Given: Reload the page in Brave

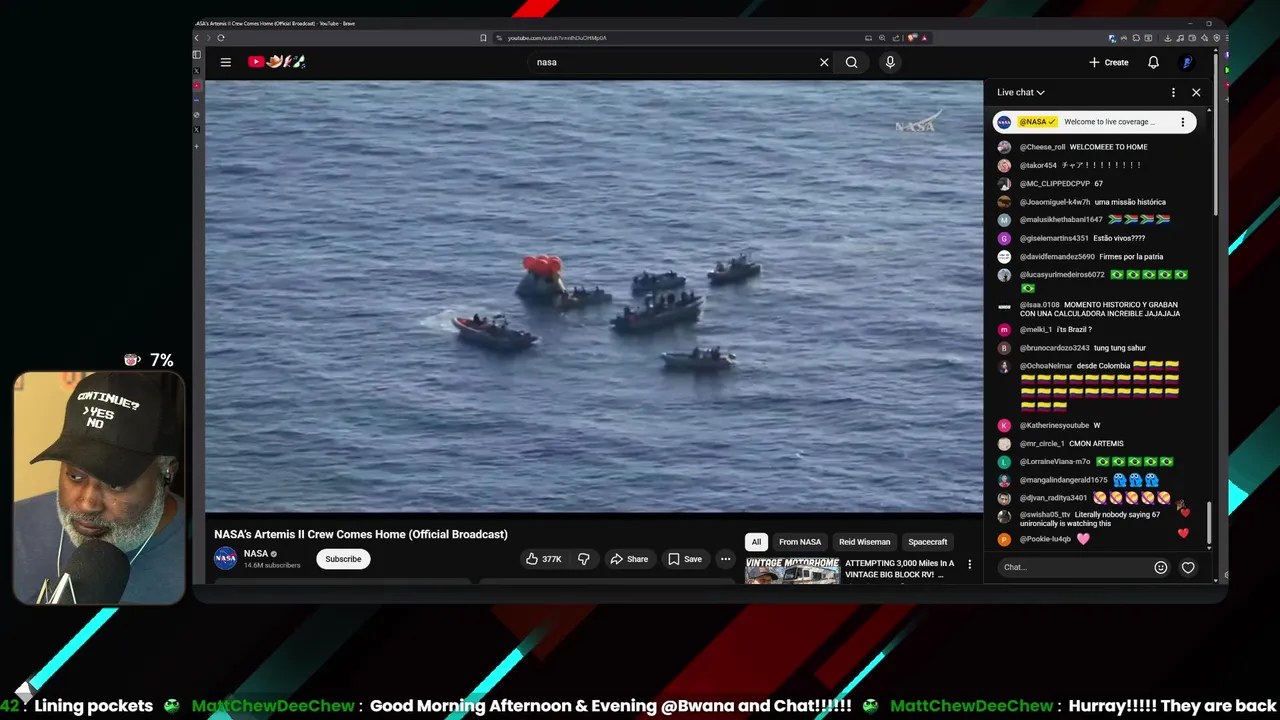Looking at the screenshot, I should [x=221, y=38].
